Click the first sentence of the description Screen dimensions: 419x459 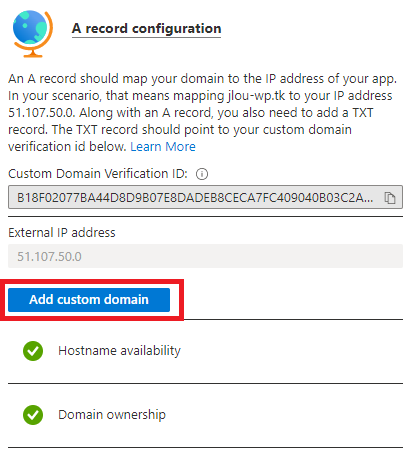coord(203,79)
